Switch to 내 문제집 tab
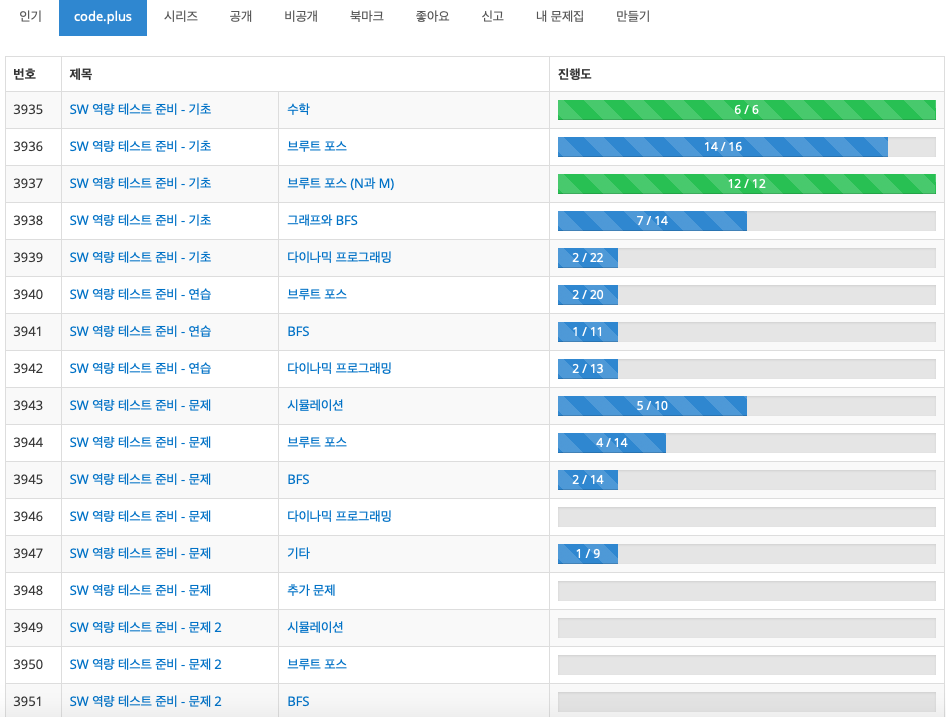Image resolution: width=946 pixels, height=717 pixels. pyautogui.click(x=559, y=16)
